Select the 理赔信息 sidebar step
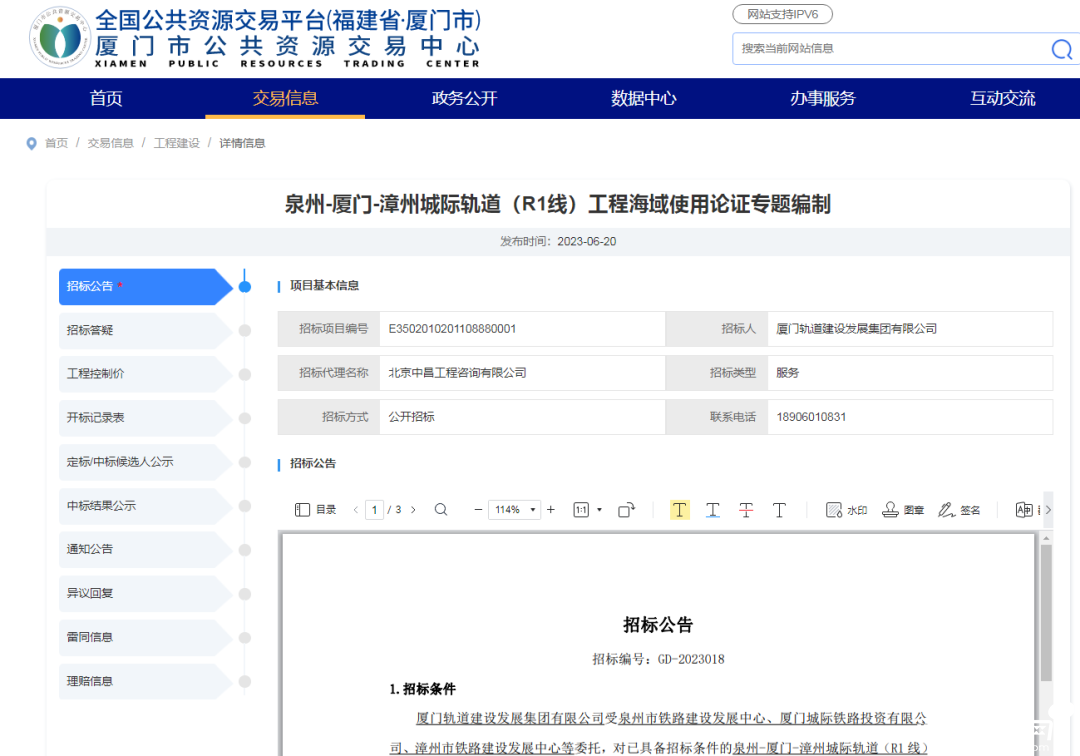The width and height of the screenshot is (1080, 756). (145, 682)
